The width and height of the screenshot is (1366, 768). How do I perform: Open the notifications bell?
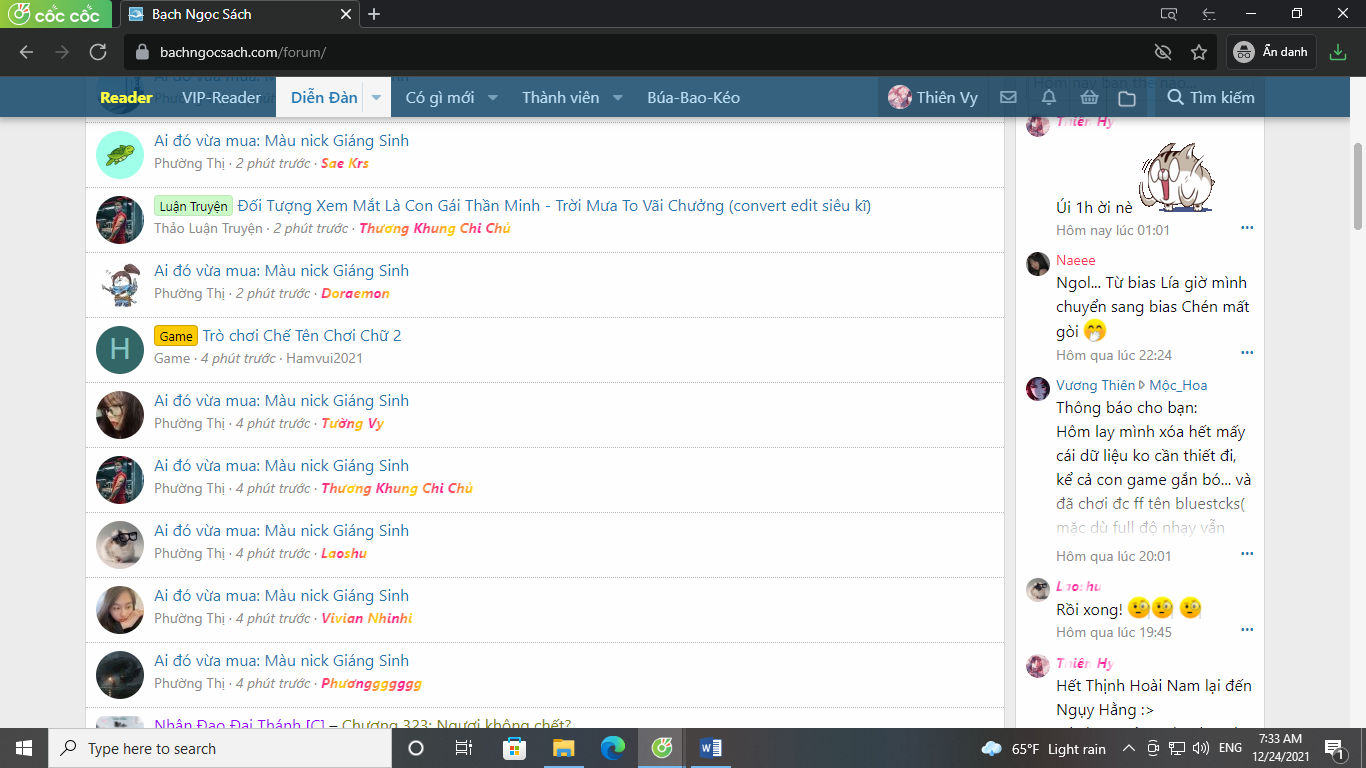(x=1049, y=98)
